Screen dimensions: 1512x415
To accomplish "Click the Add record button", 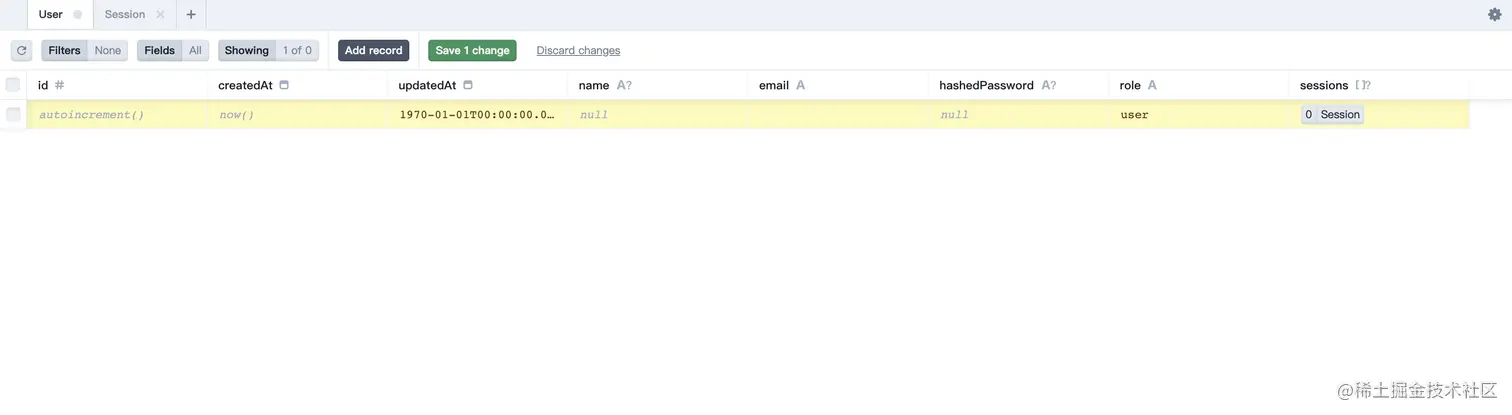I will coord(373,50).
